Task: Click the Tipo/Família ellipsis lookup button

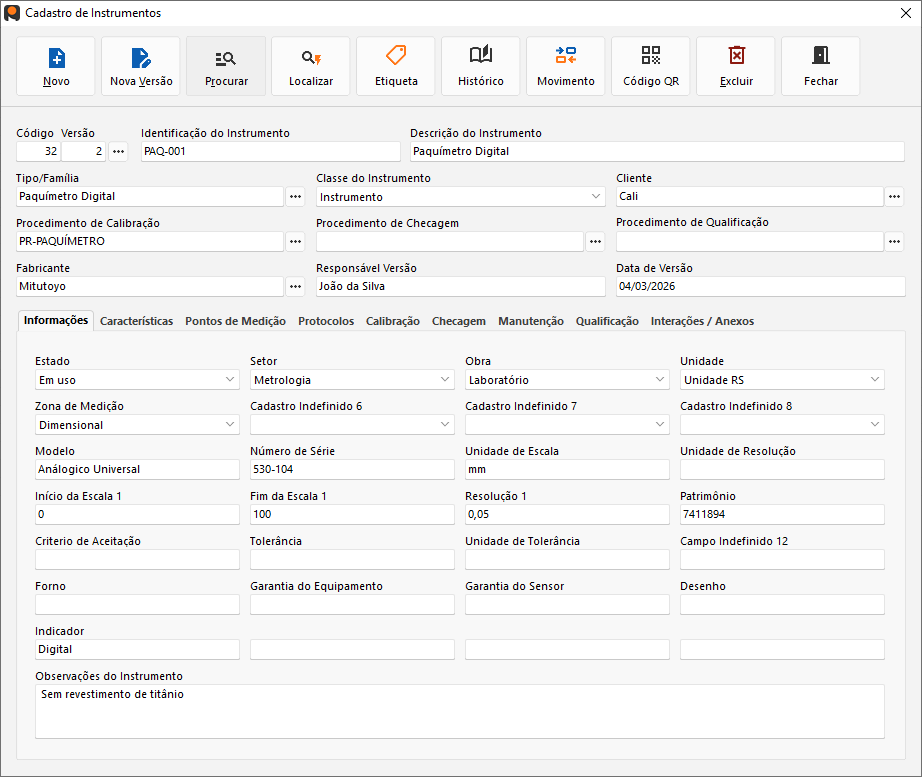Action: [295, 197]
